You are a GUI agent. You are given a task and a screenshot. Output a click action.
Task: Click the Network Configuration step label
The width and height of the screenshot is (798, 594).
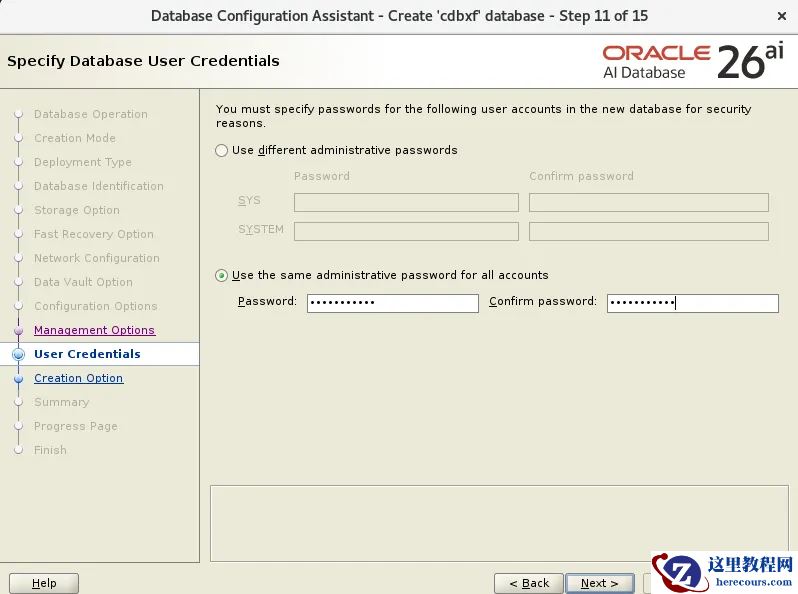pyautogui.click(x=97, y=258)
